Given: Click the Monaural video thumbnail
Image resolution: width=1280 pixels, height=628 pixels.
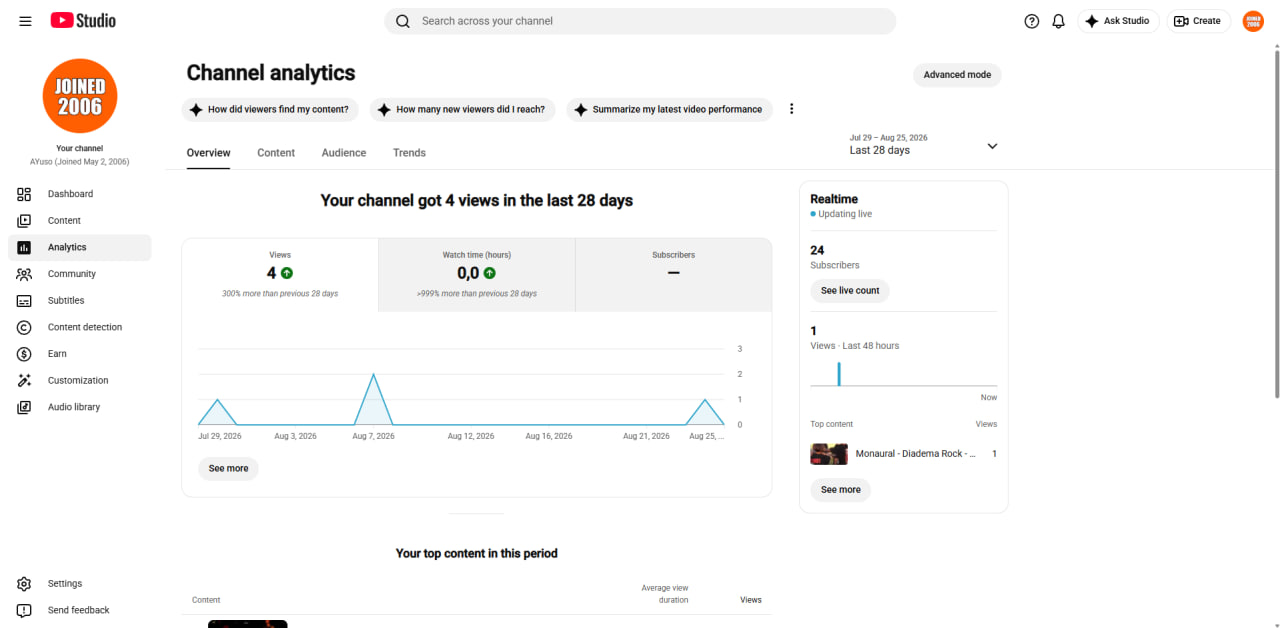Looking at the screenshot, I should point(829,454).
